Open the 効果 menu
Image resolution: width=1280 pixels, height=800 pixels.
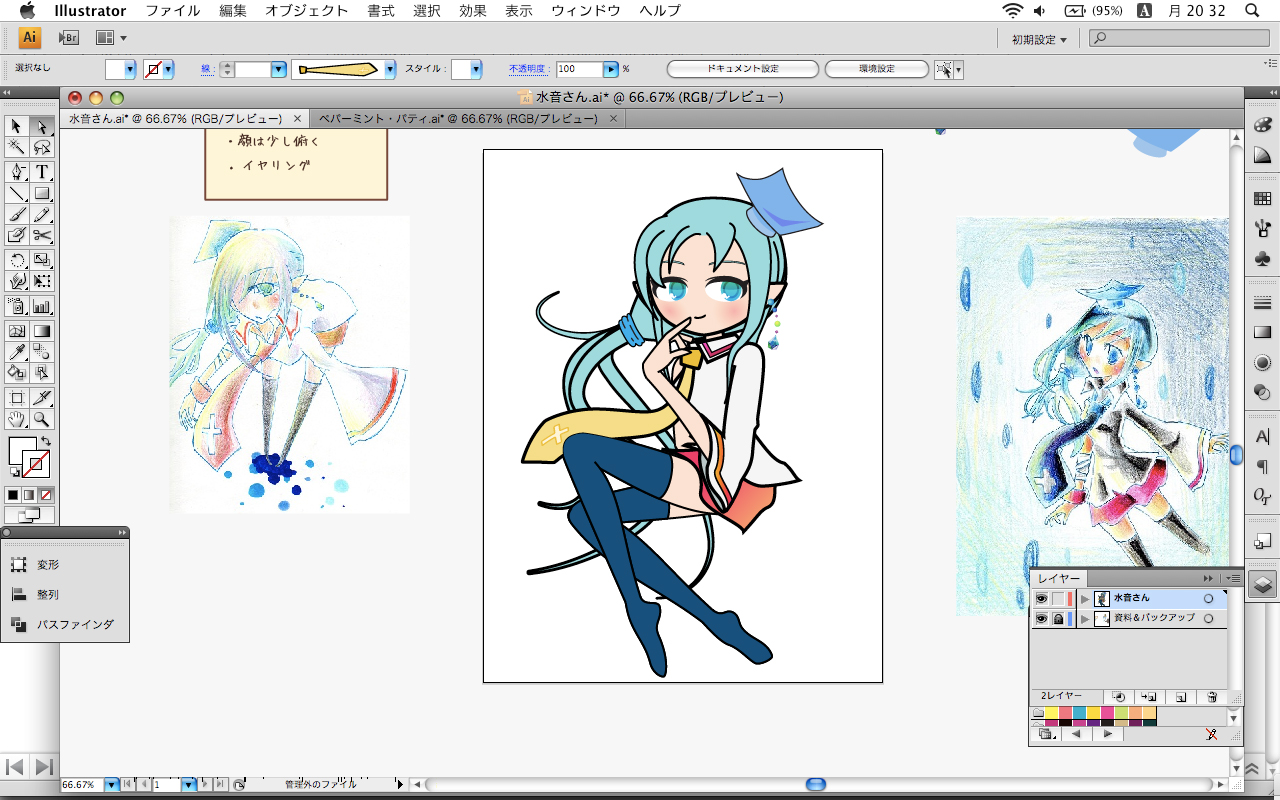pyautogui.click(x=473, y=11)
